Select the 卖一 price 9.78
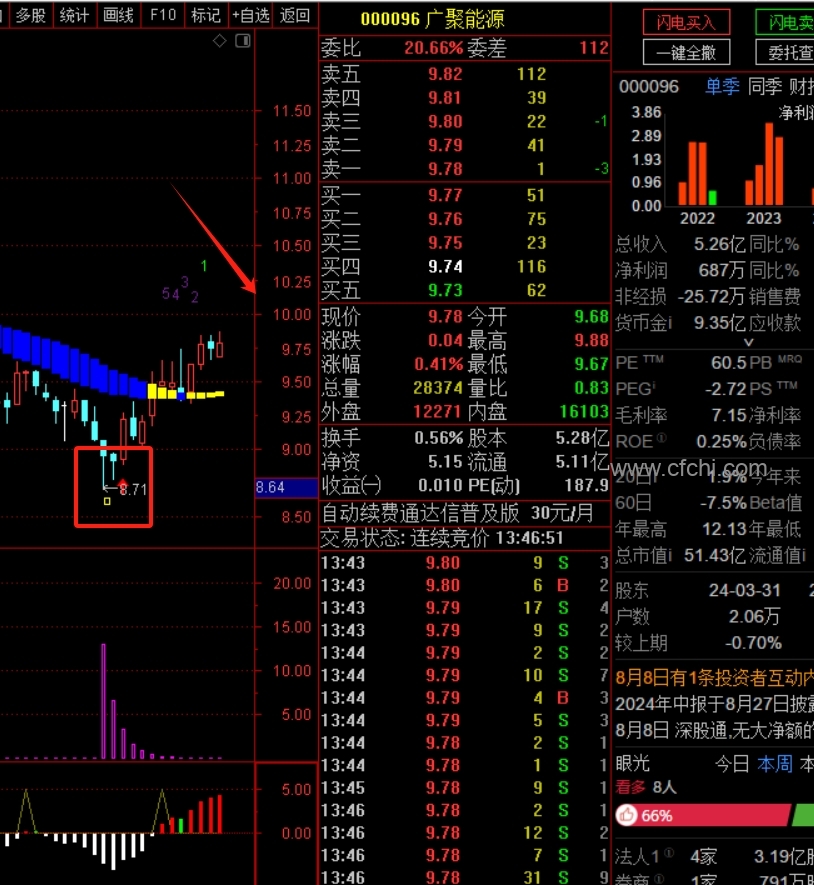 click(x=445, y=169)
